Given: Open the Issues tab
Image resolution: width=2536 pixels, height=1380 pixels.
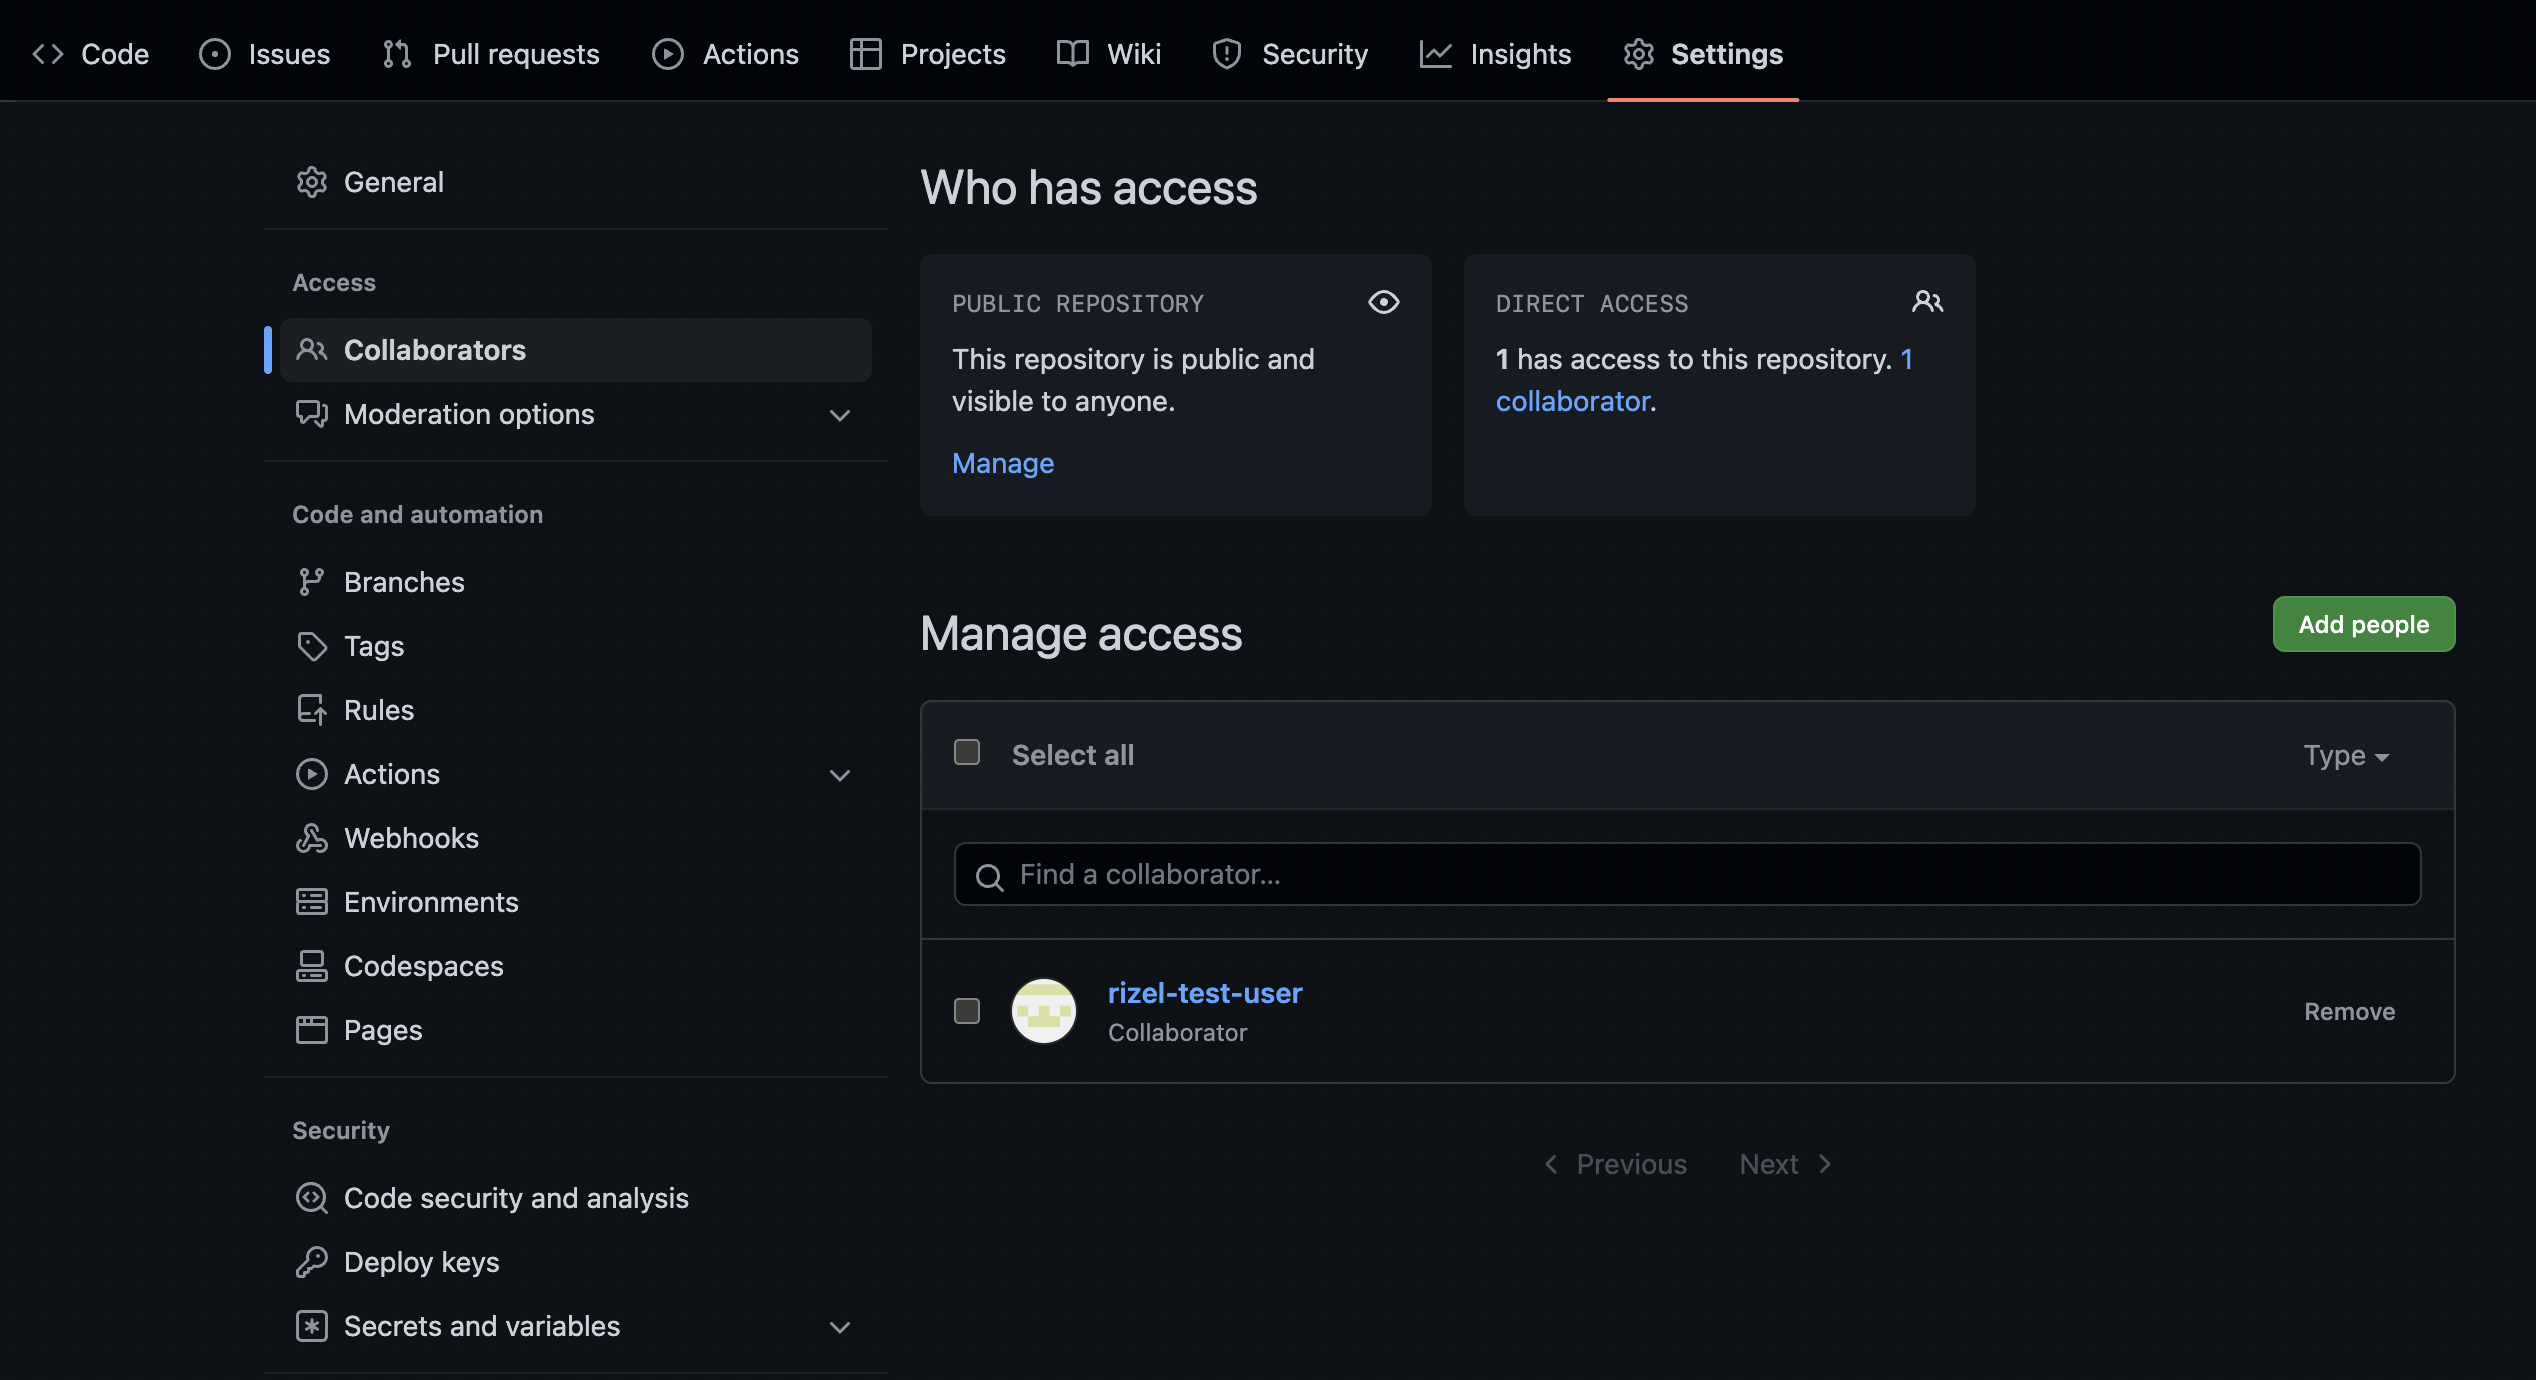Looking at the screenshot, I should [265, 54].
